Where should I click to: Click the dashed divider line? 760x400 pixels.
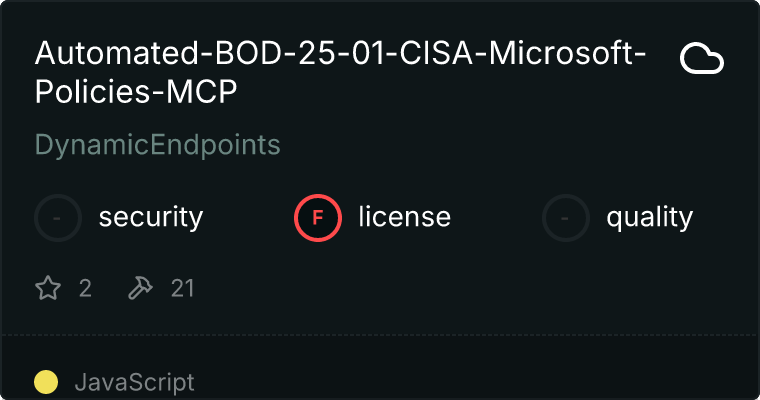tap(380, 335)
